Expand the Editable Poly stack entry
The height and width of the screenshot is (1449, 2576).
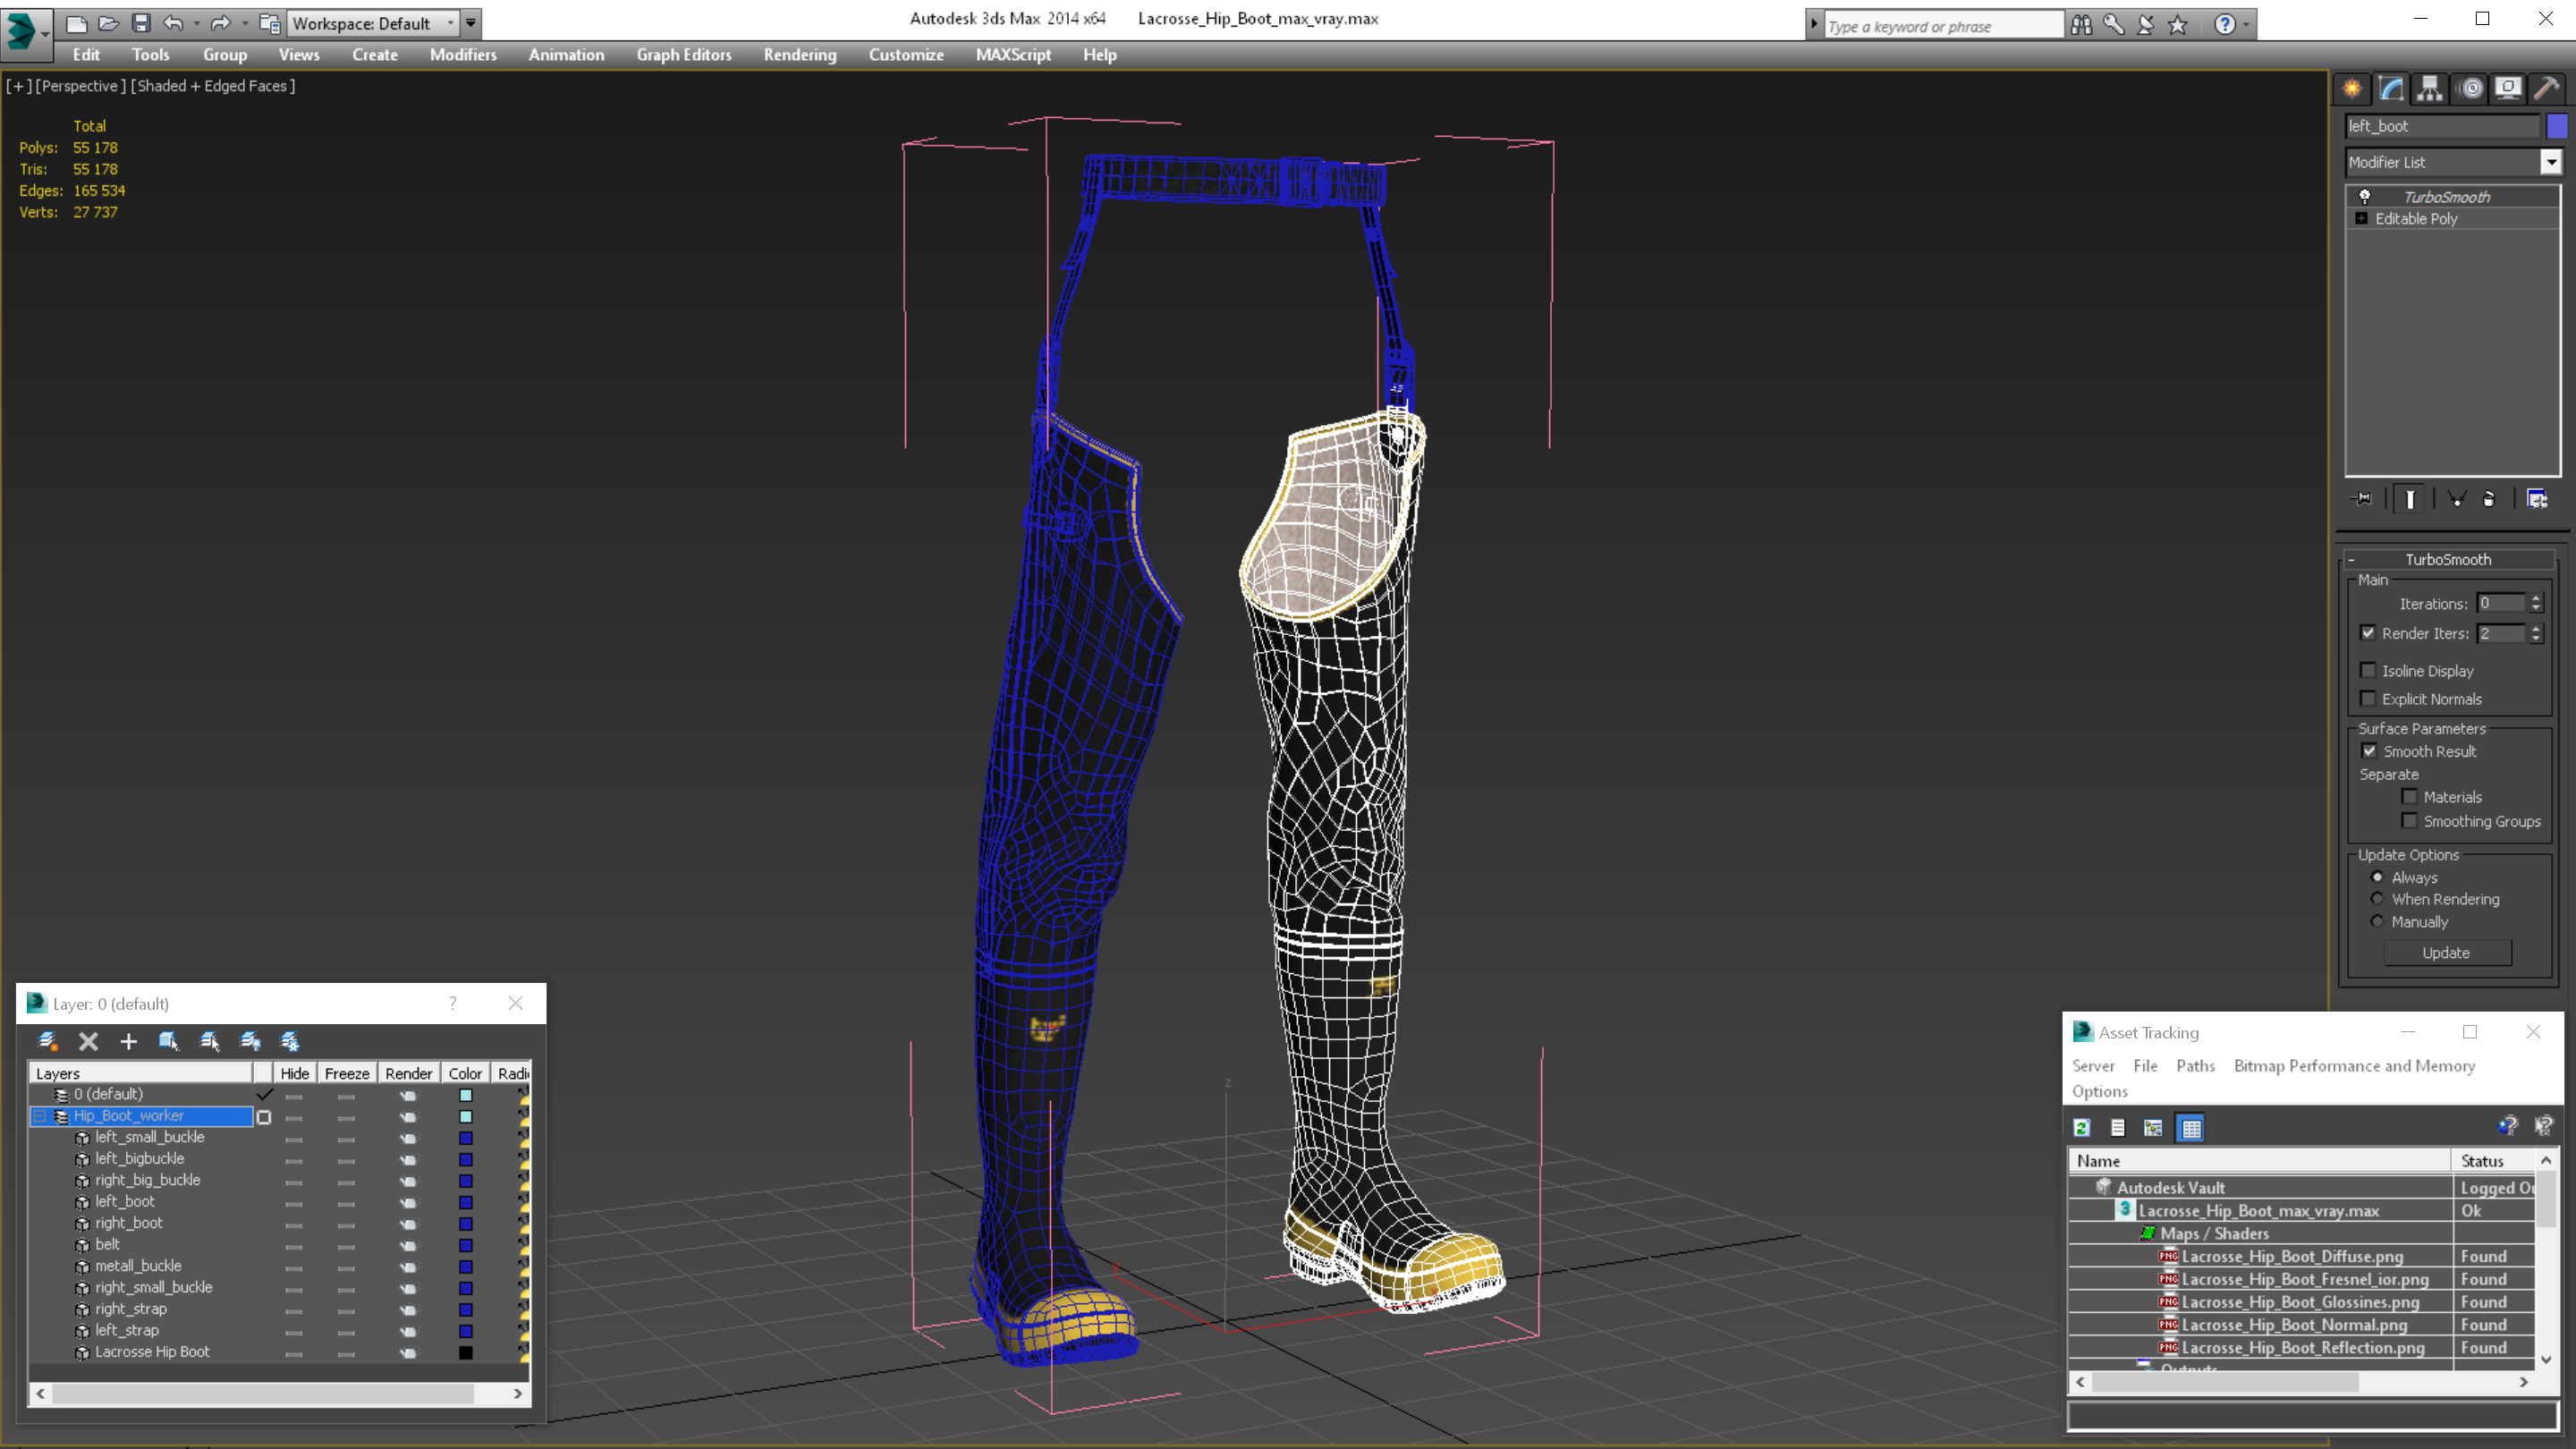(2362, 219)
